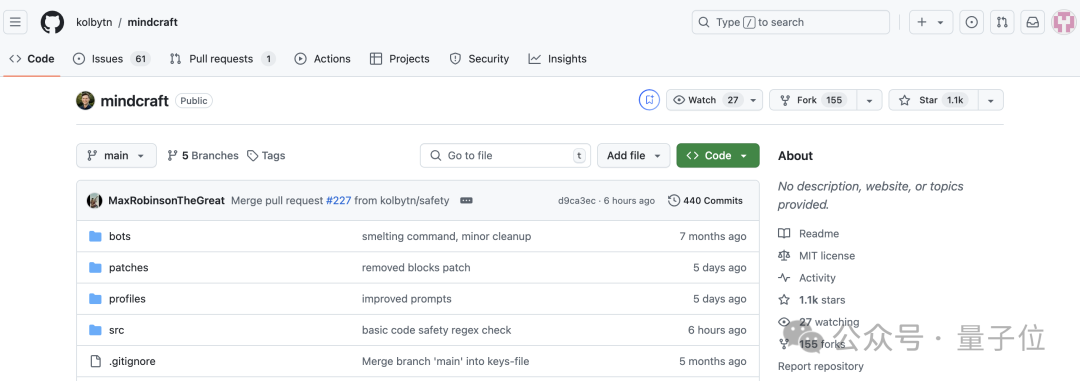Open pull request #227 link
The height and width of the screenshot is (381, 1080).
338,200
